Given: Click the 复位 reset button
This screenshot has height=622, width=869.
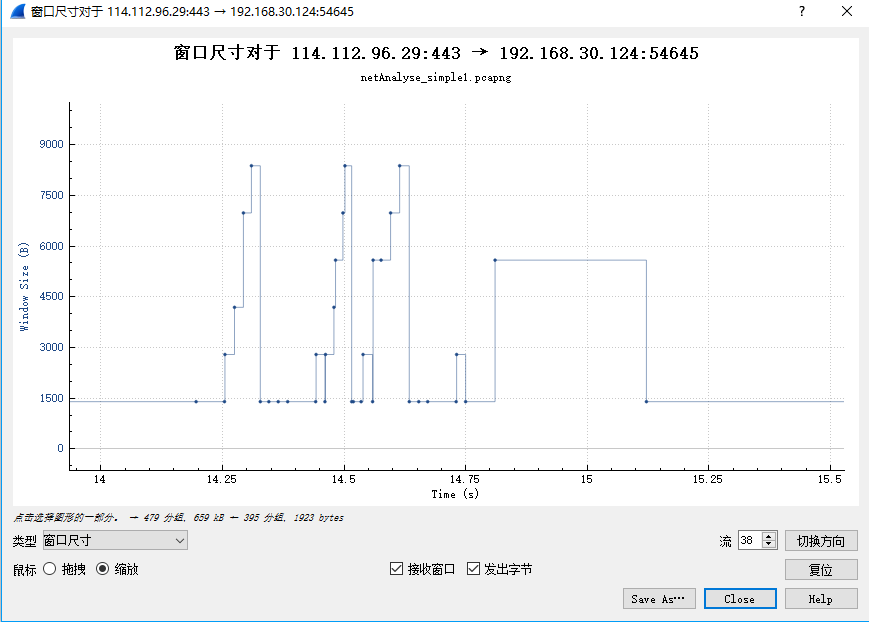Looking at the screenshot, I should point(821,570).
